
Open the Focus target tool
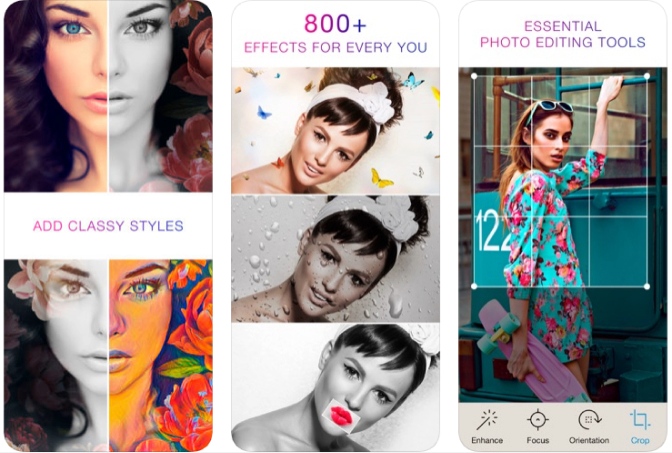(537, 420)
